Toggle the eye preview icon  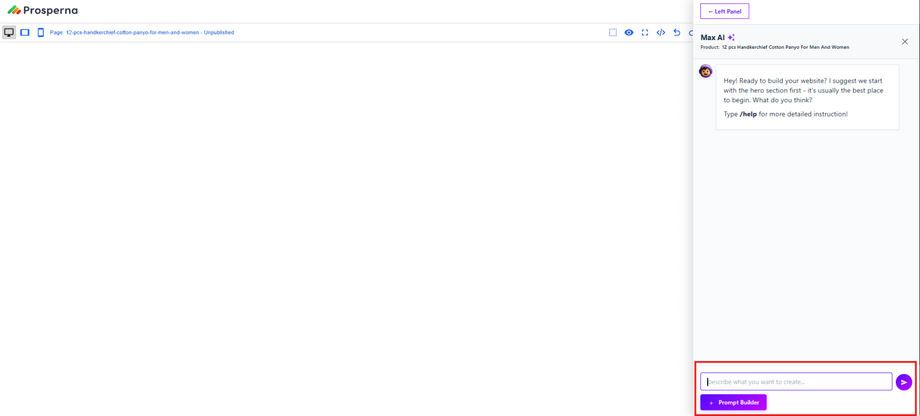click(628, 32)
